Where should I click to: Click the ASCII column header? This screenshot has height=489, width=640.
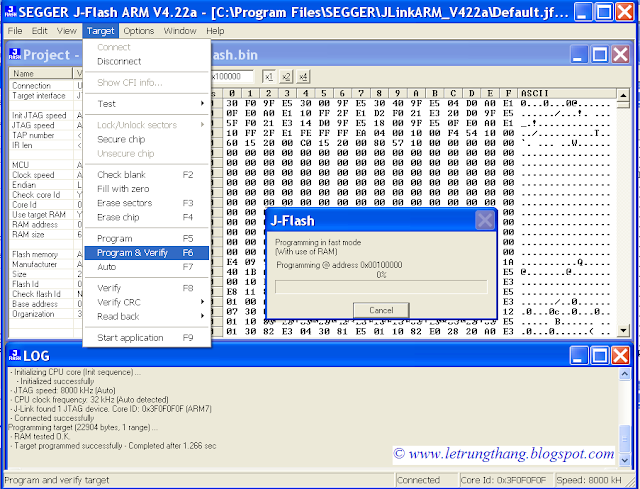(x=567, y=93)
